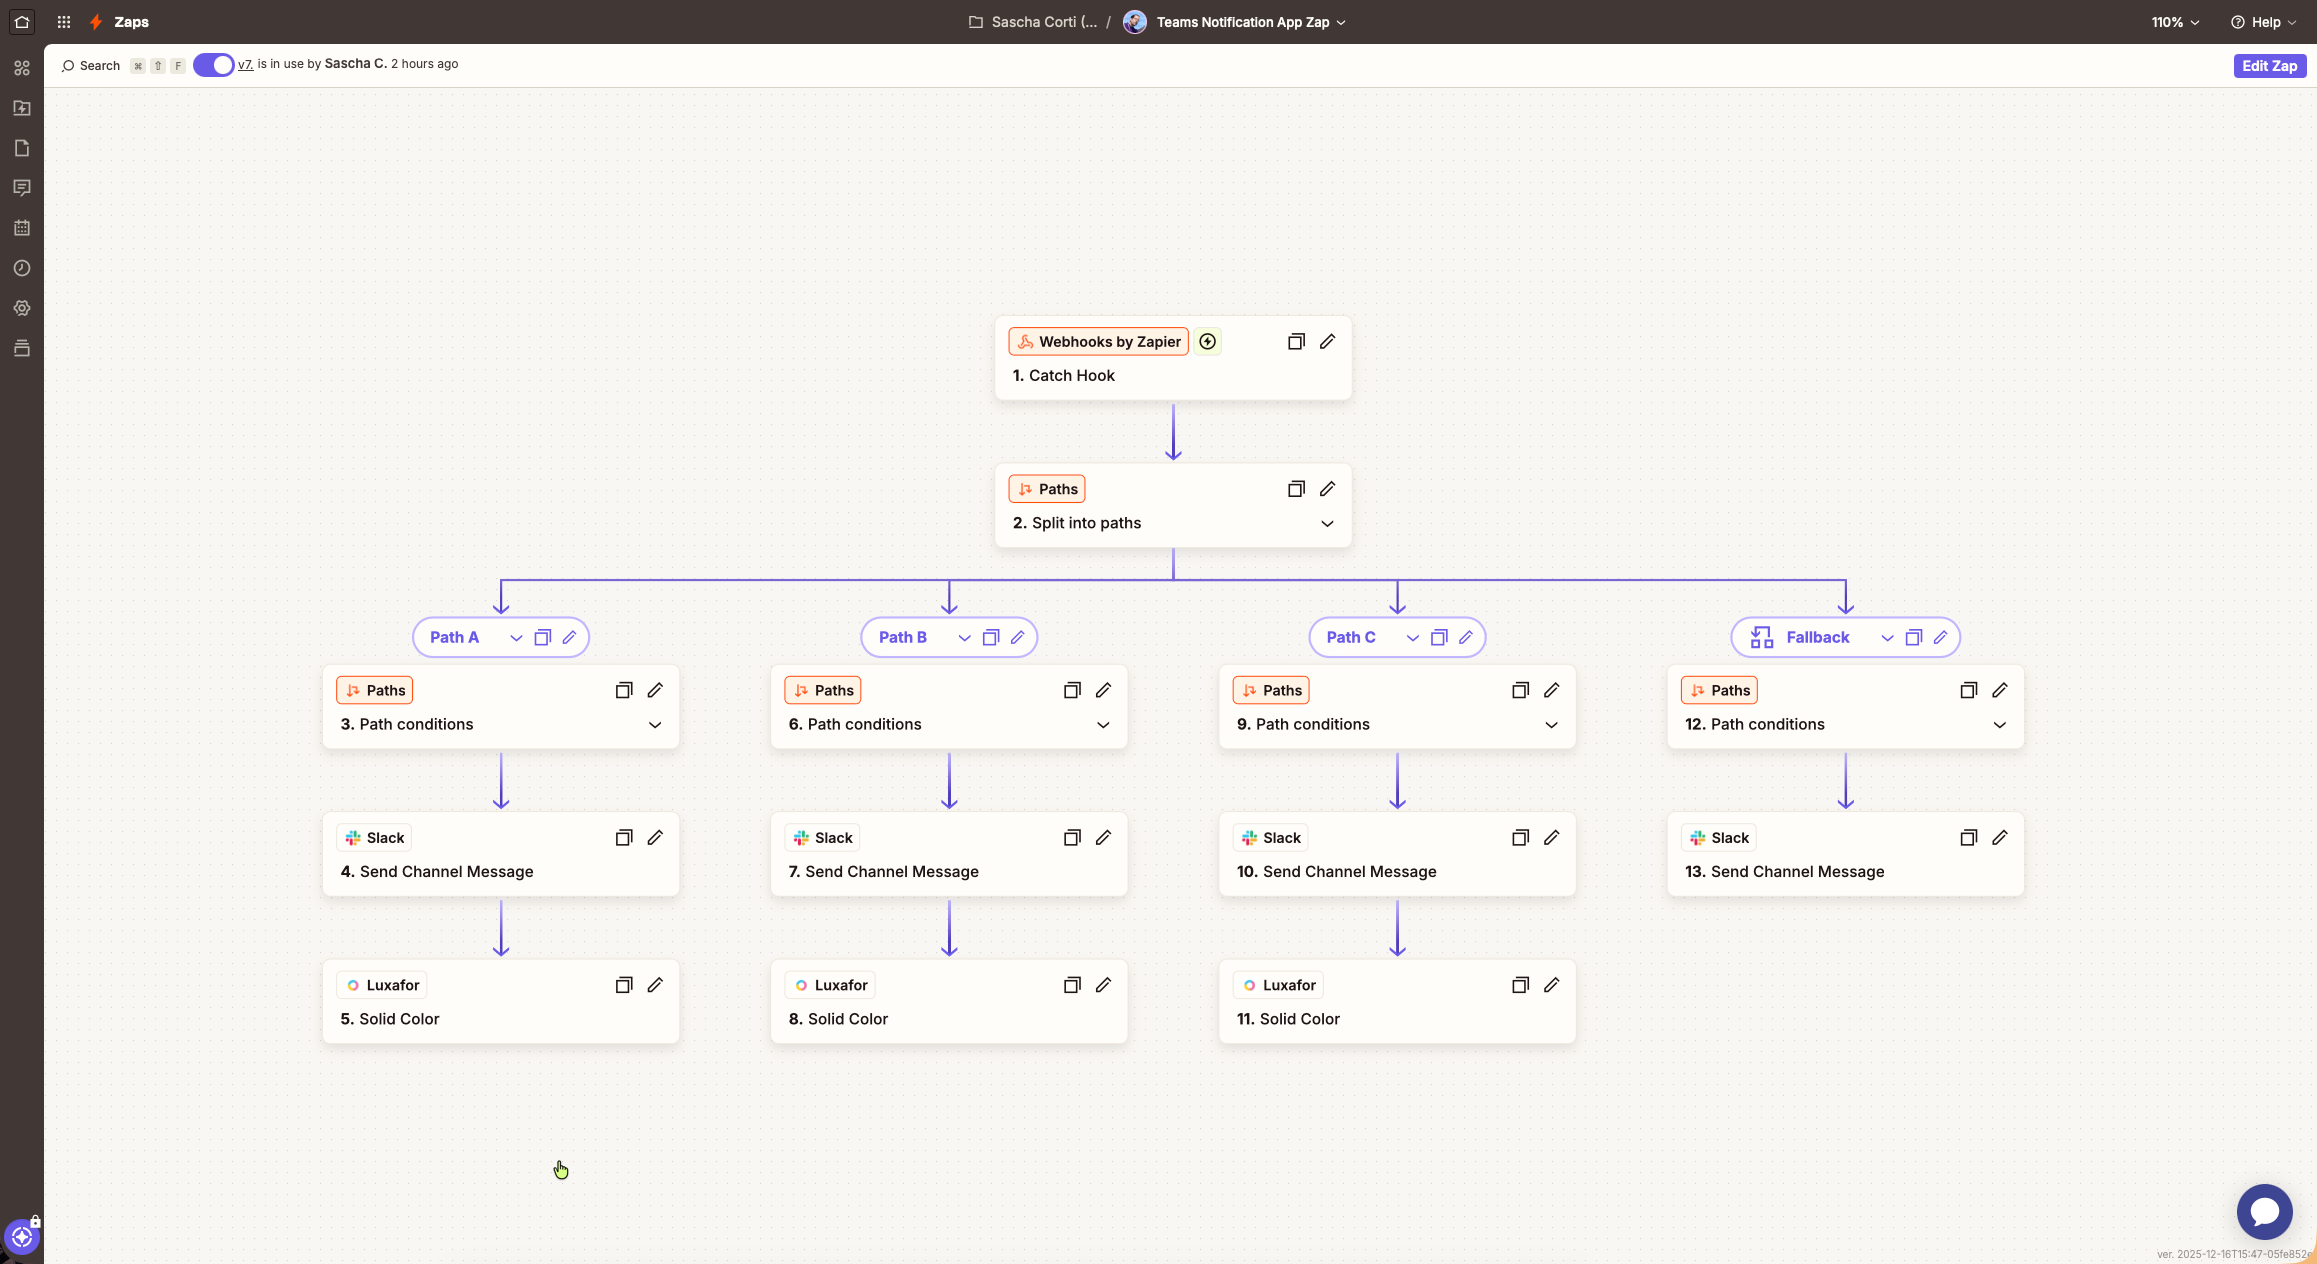Image resolution: width=2317 pixels, height=1264 pixels.
Task: Open the apps grid launcher icon
Action: pyautogui.click(x=64, y=22)
